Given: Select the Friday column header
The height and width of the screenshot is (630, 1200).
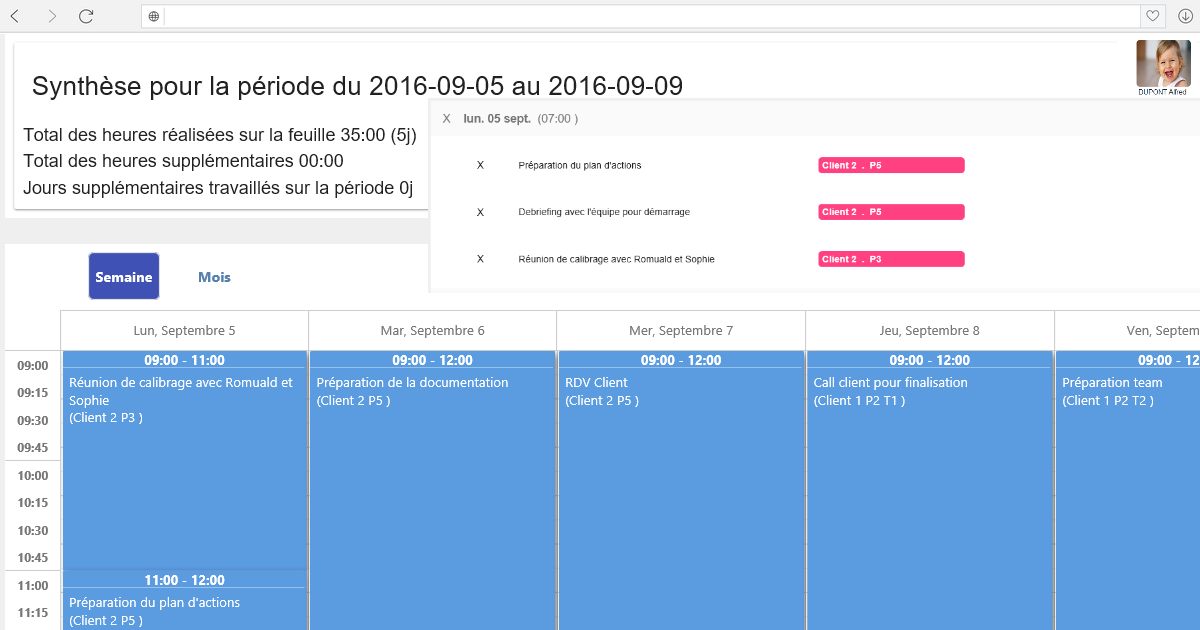Looking at the screenshot, I should click(1128, 330).
